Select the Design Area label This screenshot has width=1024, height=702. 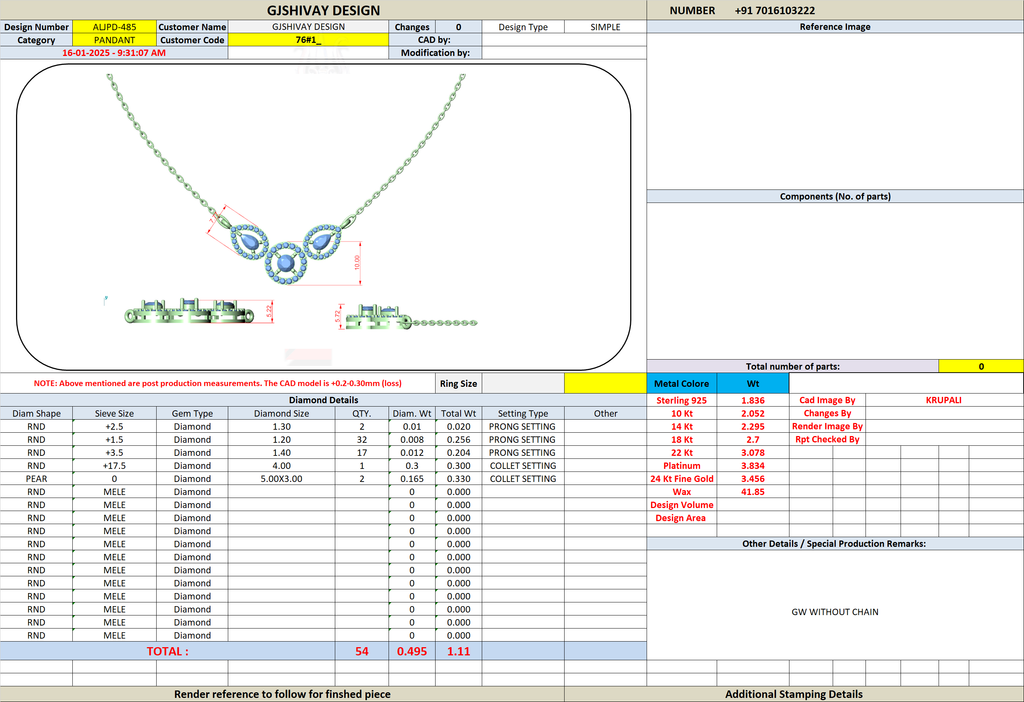[682, 518]
